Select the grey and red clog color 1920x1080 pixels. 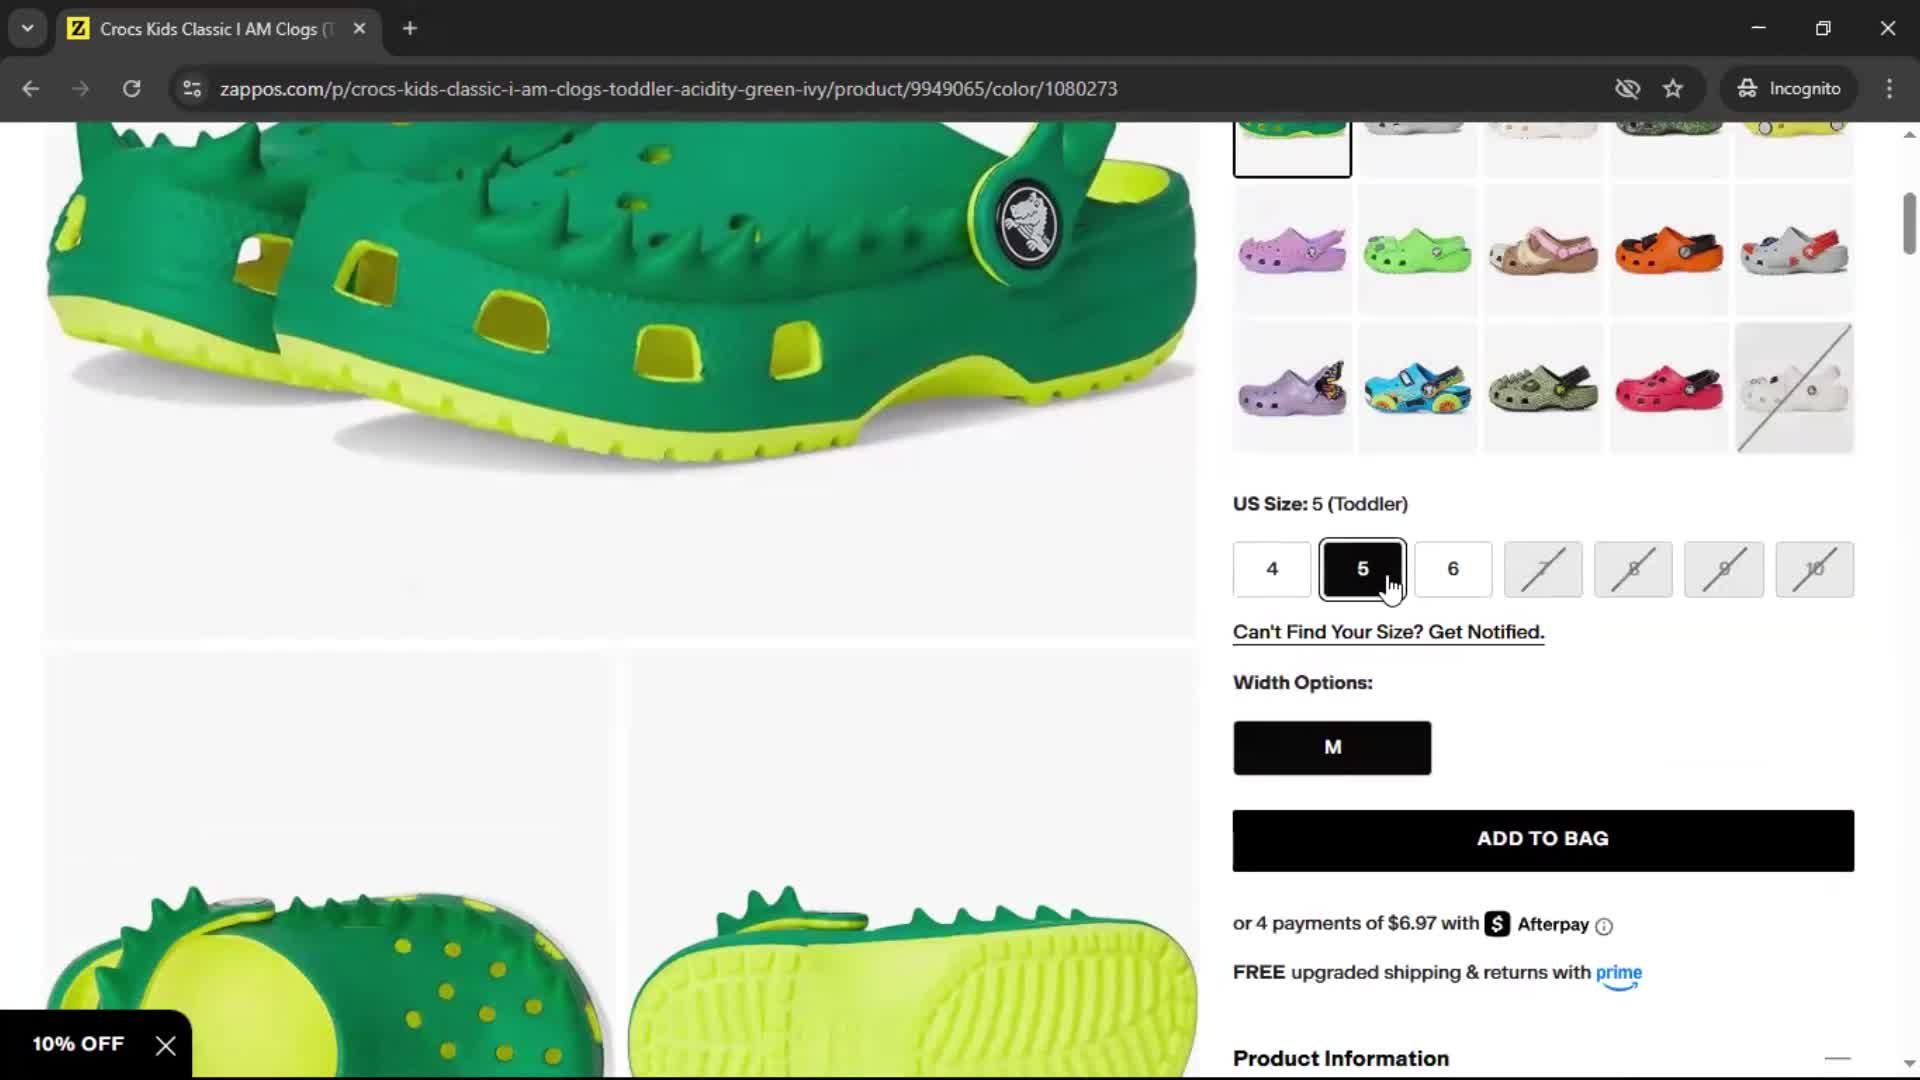[1795, 249]
